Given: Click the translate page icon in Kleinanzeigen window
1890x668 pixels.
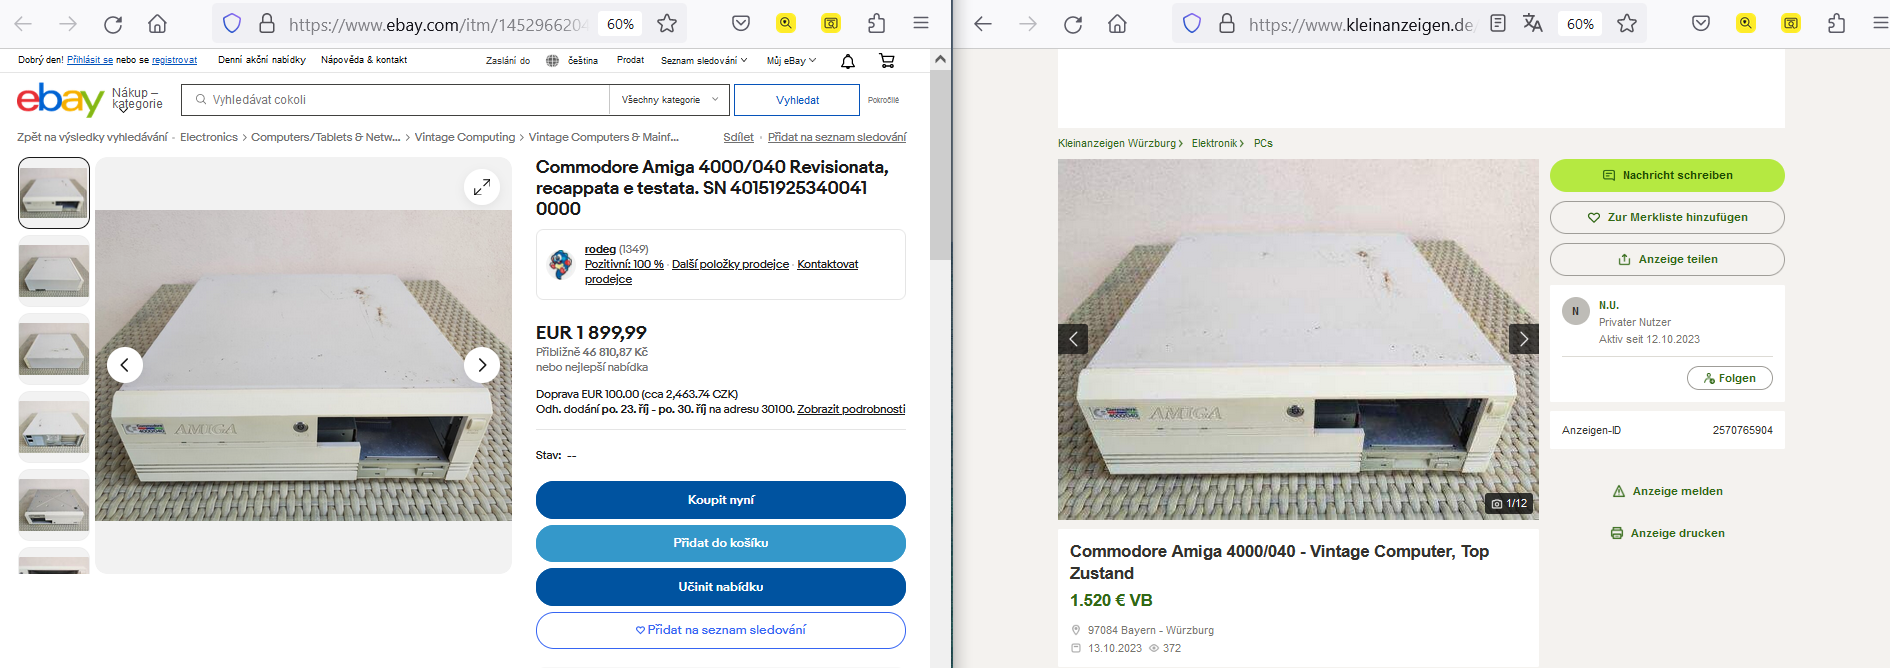Looking at the screenshot, I should click(1532, 23).
